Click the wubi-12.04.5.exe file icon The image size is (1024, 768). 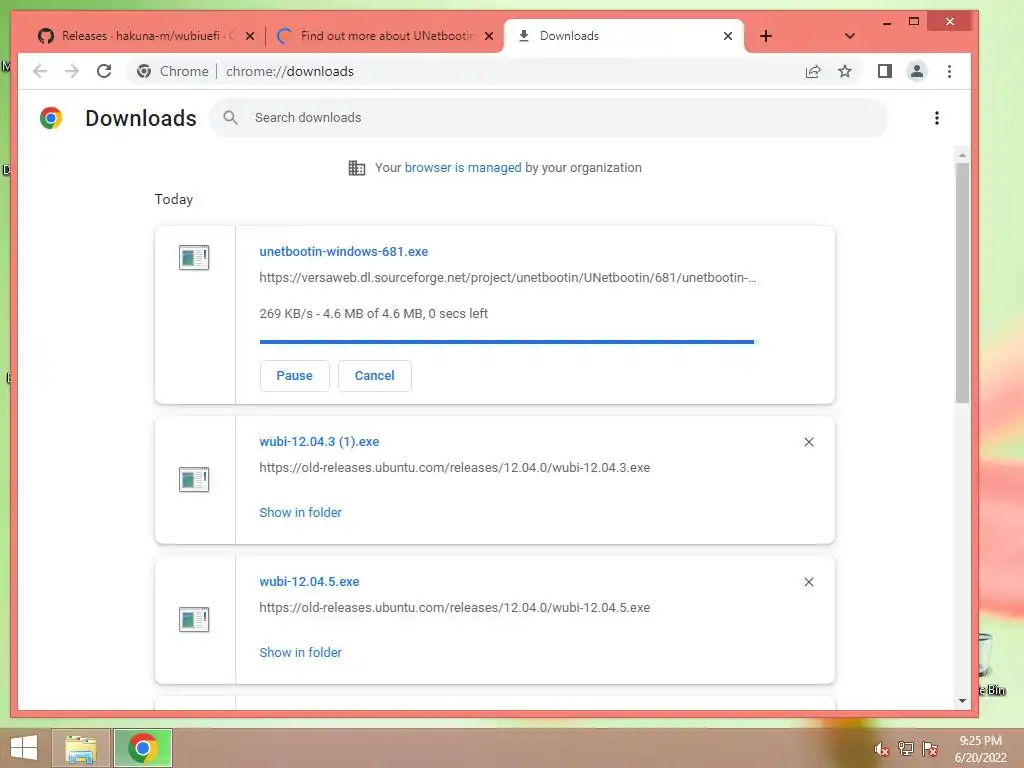(x=194, y=619)
